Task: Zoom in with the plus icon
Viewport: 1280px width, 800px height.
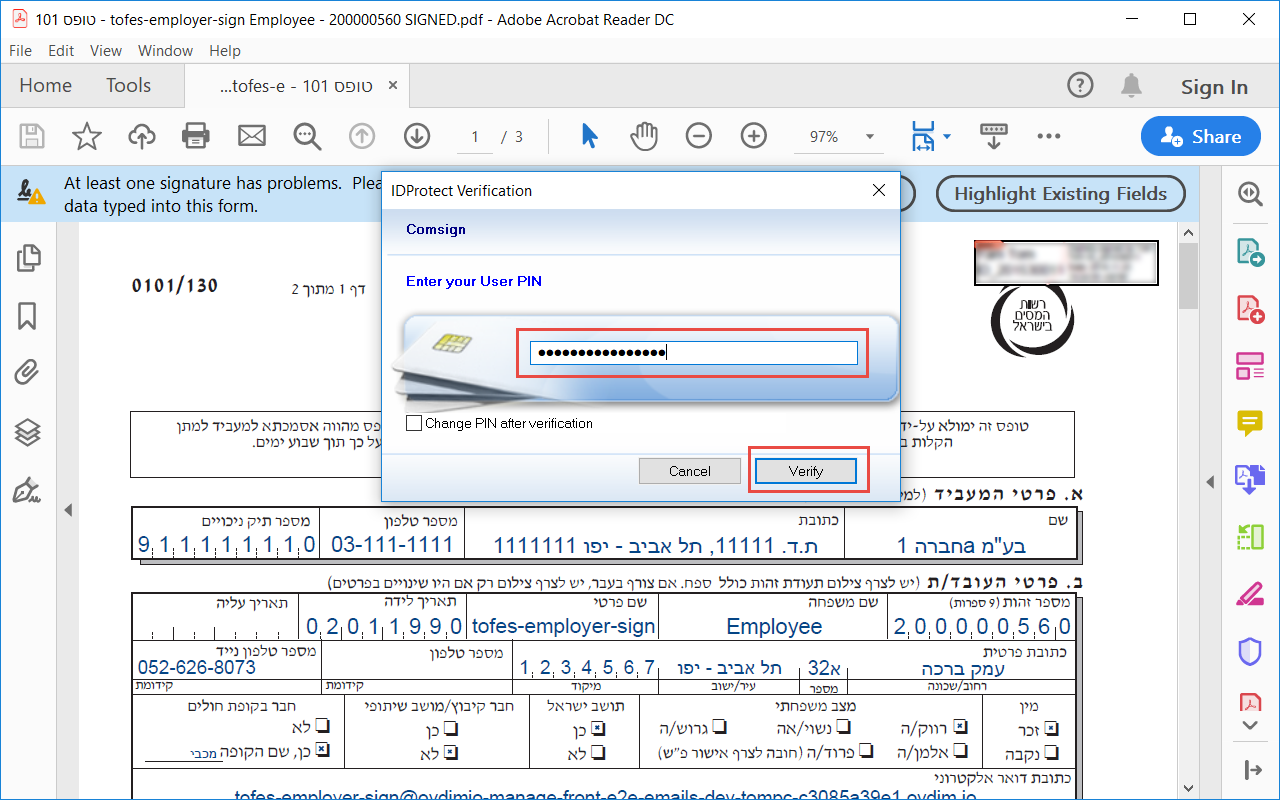Action: [754, 136]
